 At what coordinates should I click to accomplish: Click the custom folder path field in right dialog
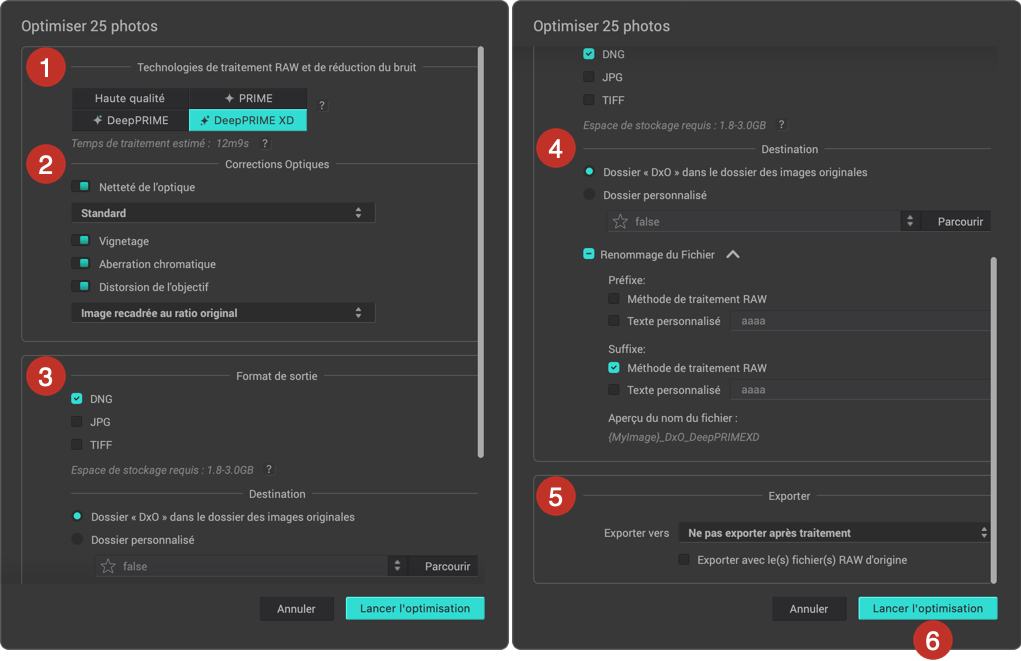tap(754, 221)
